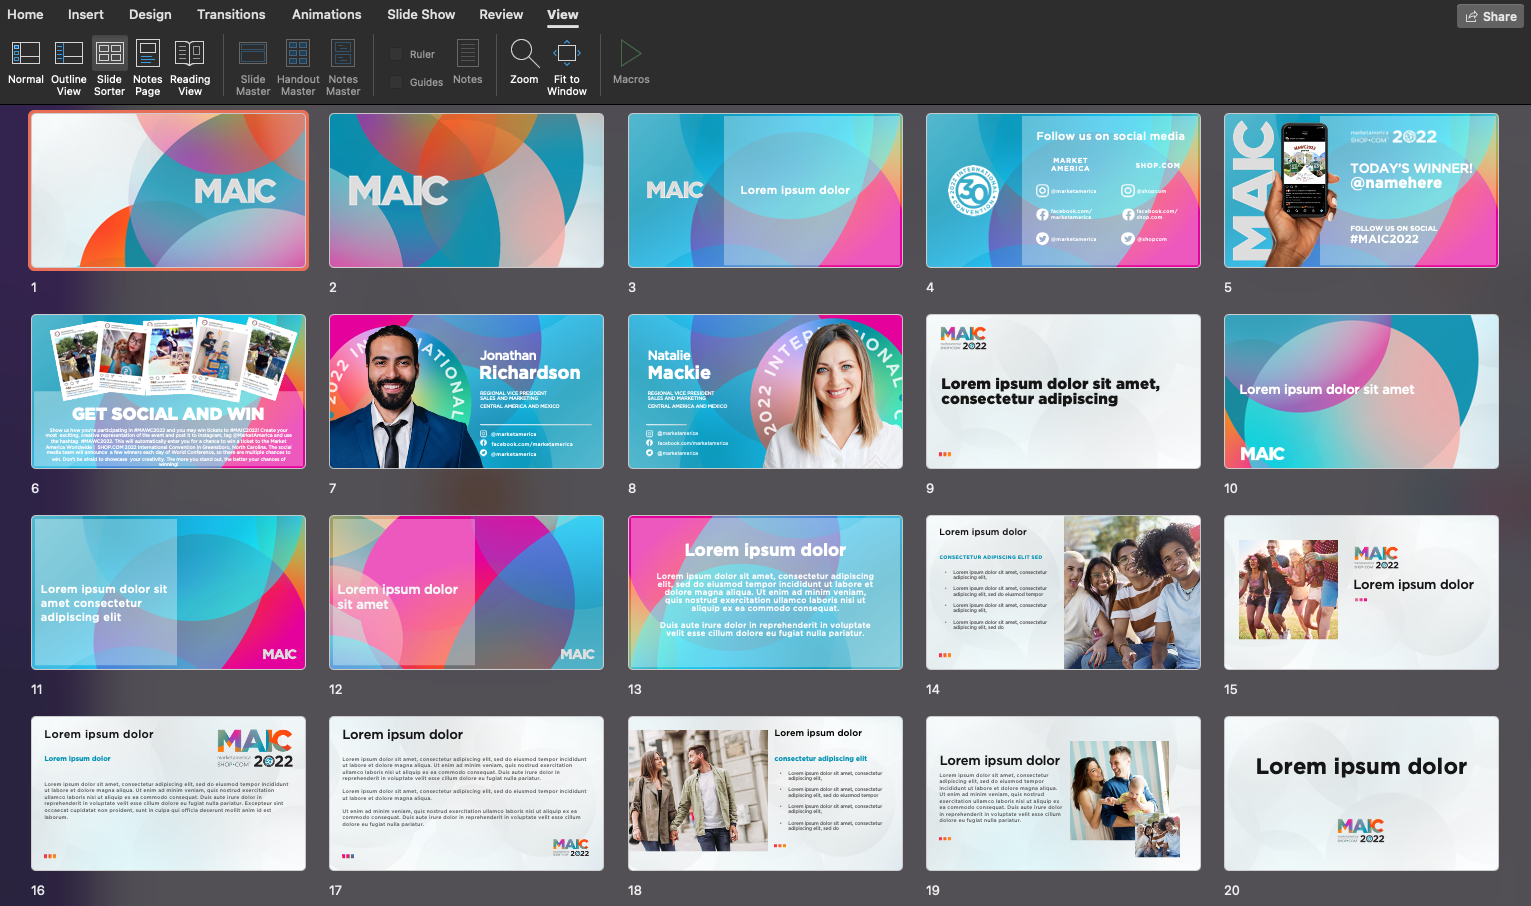Select slide 15 thumbnail
Screen dimensions: 1531x906
(x=1361, y=592)
